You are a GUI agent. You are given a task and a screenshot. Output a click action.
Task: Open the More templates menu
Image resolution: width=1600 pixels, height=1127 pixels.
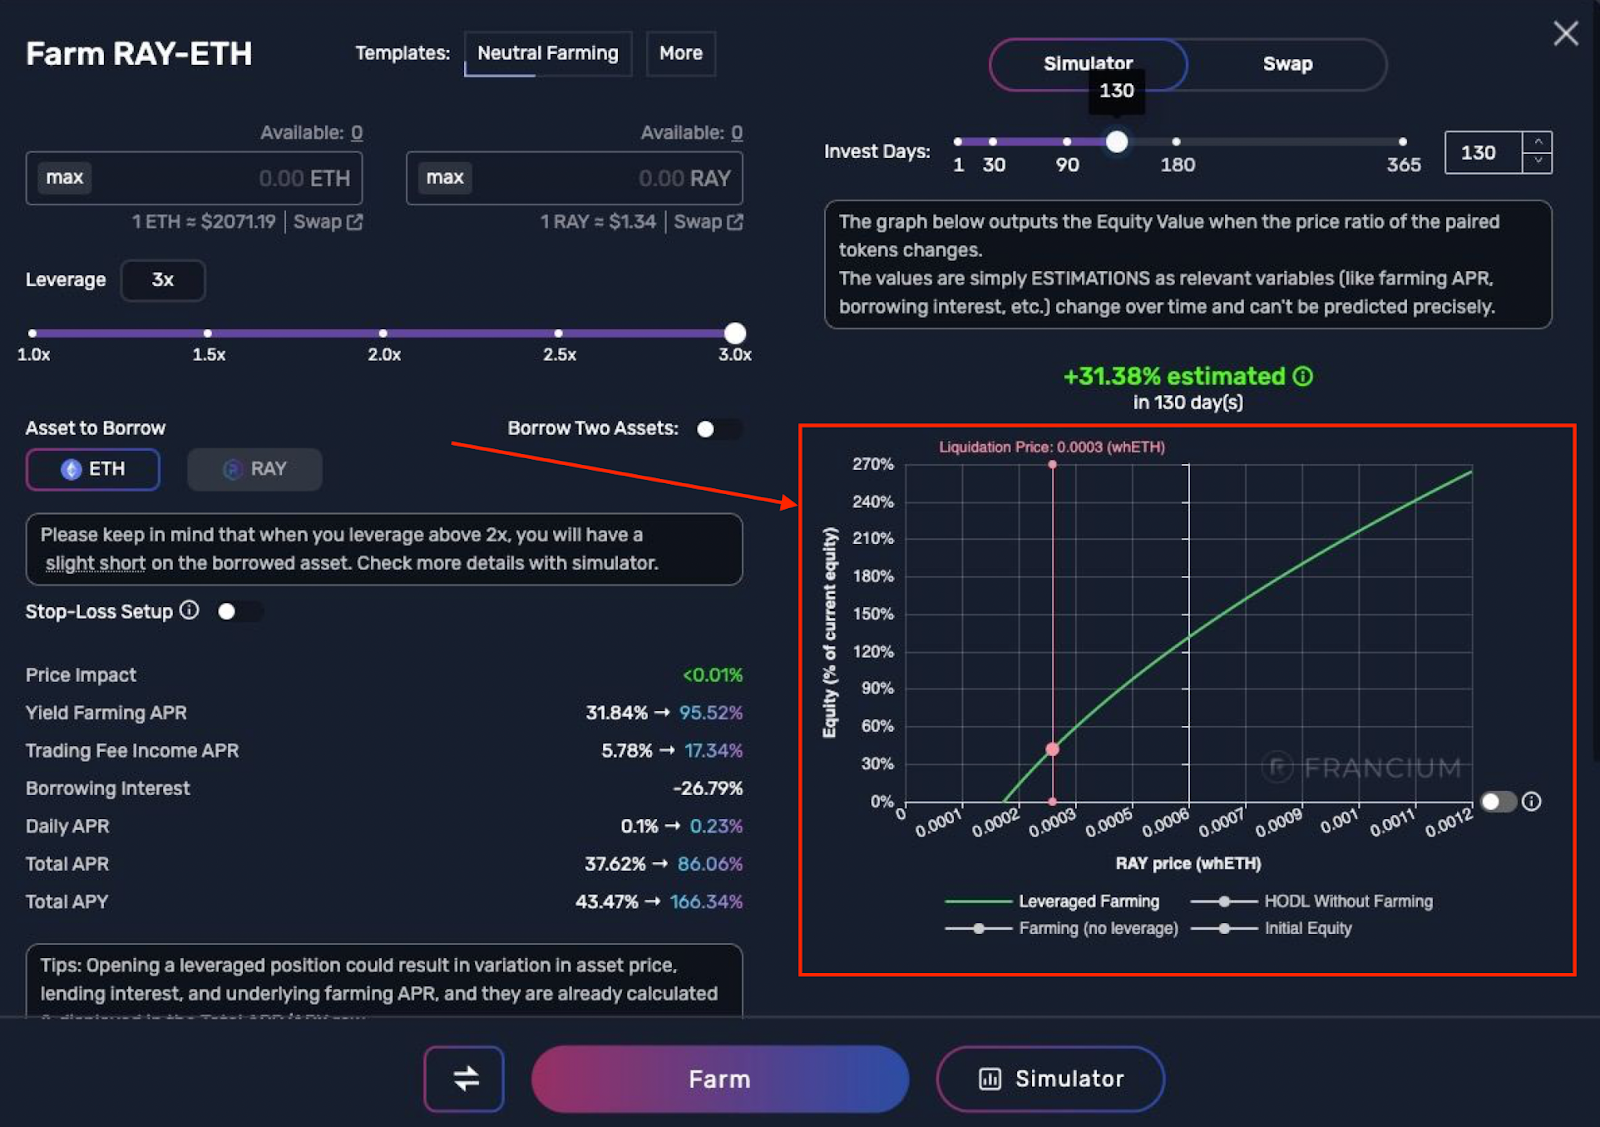(x=681, y=53)
